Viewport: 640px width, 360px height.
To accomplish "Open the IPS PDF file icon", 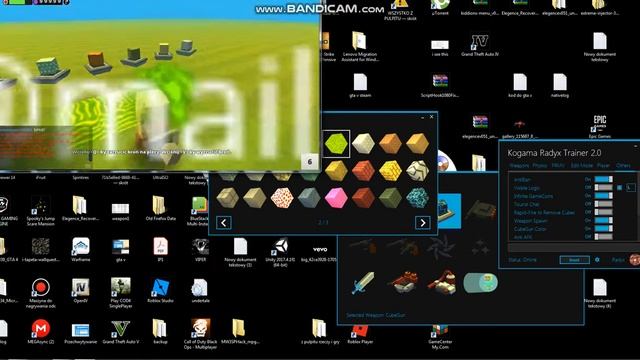I will tap(160, 250).
